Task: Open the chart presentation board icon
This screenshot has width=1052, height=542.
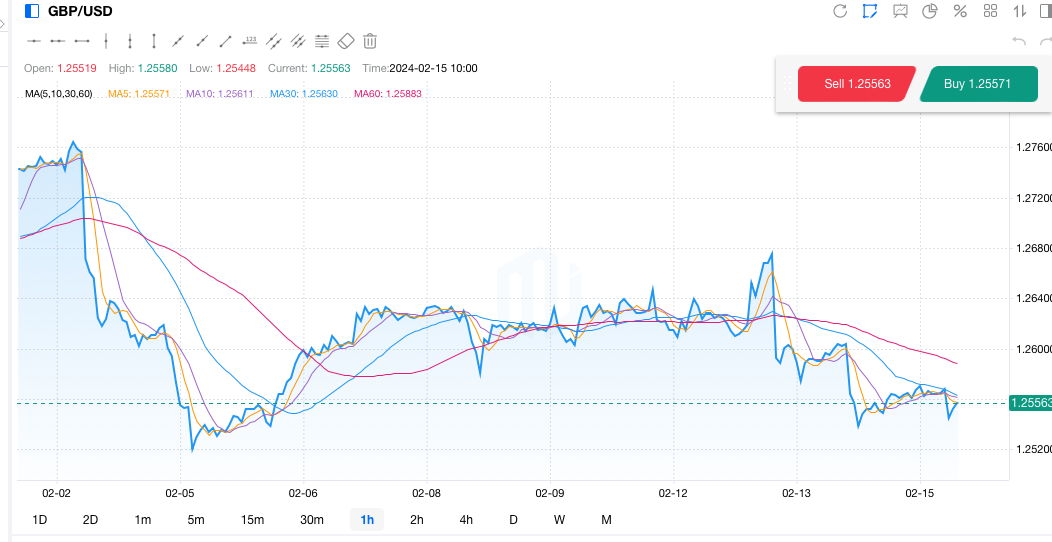Action: pos(900,11)
